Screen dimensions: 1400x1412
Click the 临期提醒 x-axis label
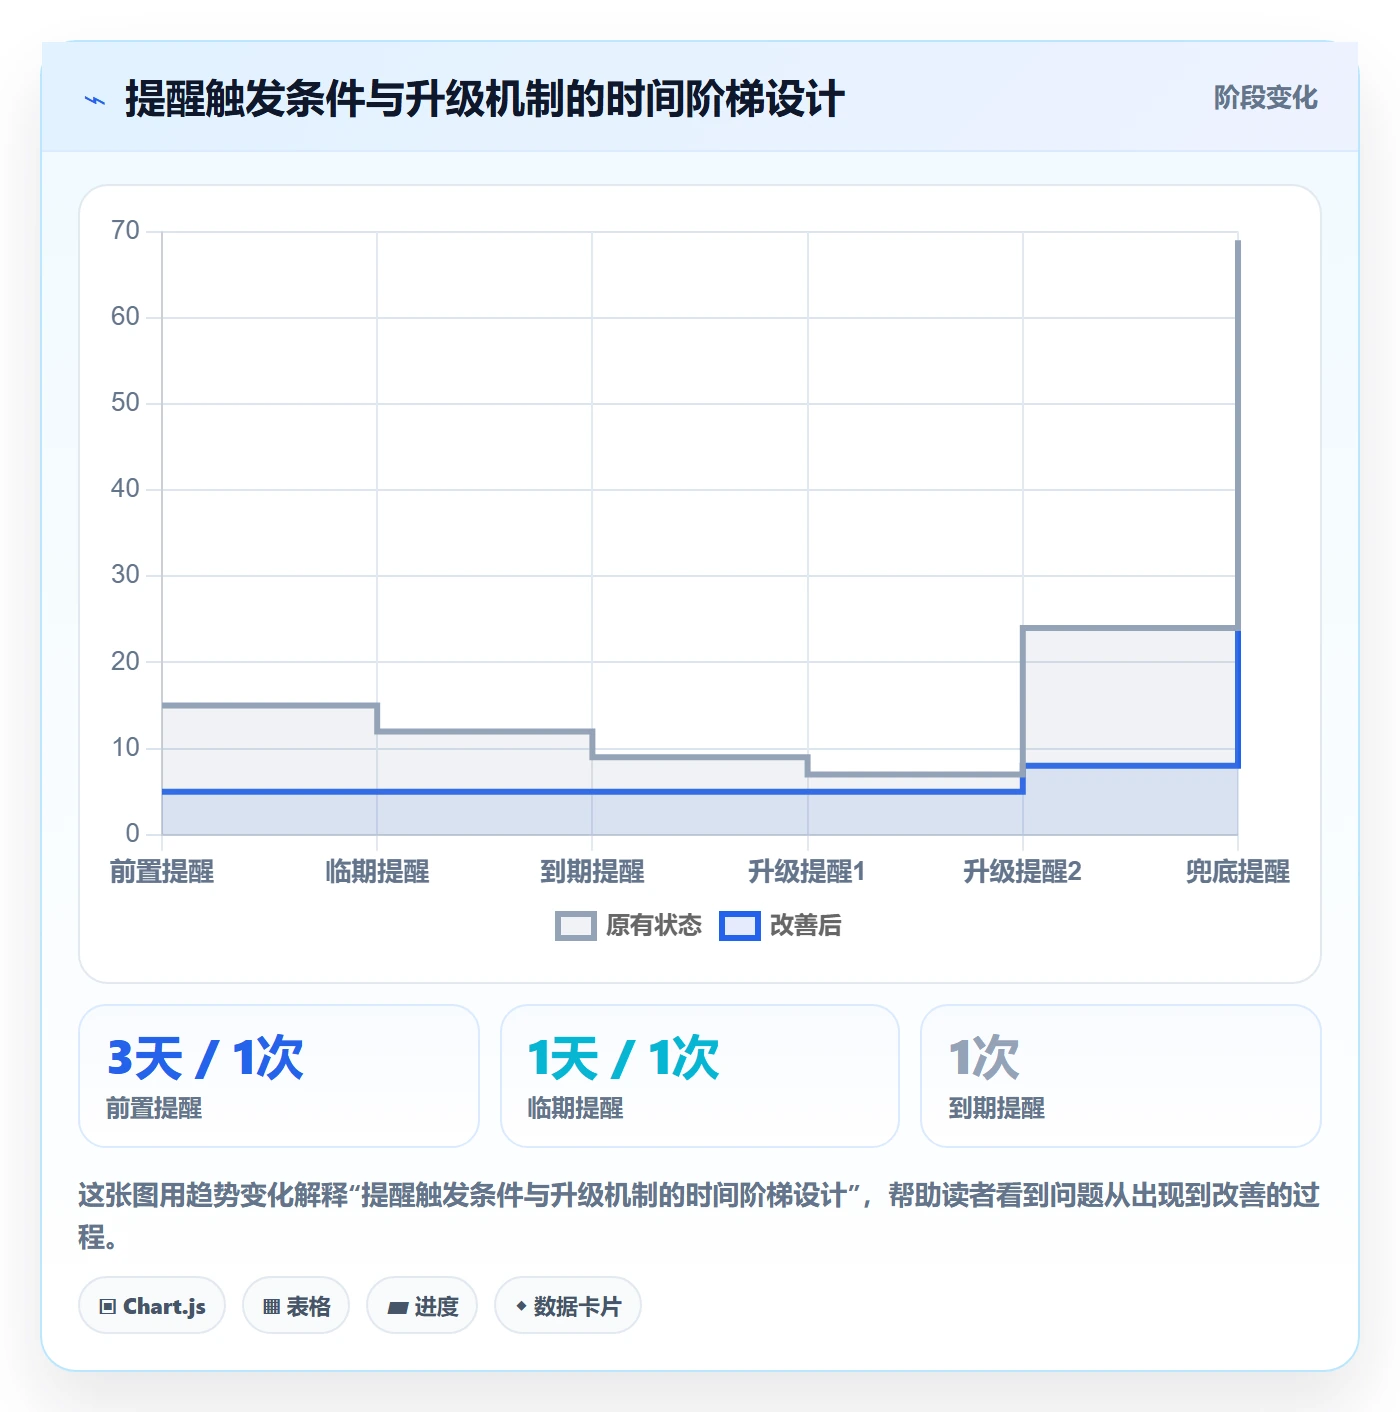(x=377, y=872)
